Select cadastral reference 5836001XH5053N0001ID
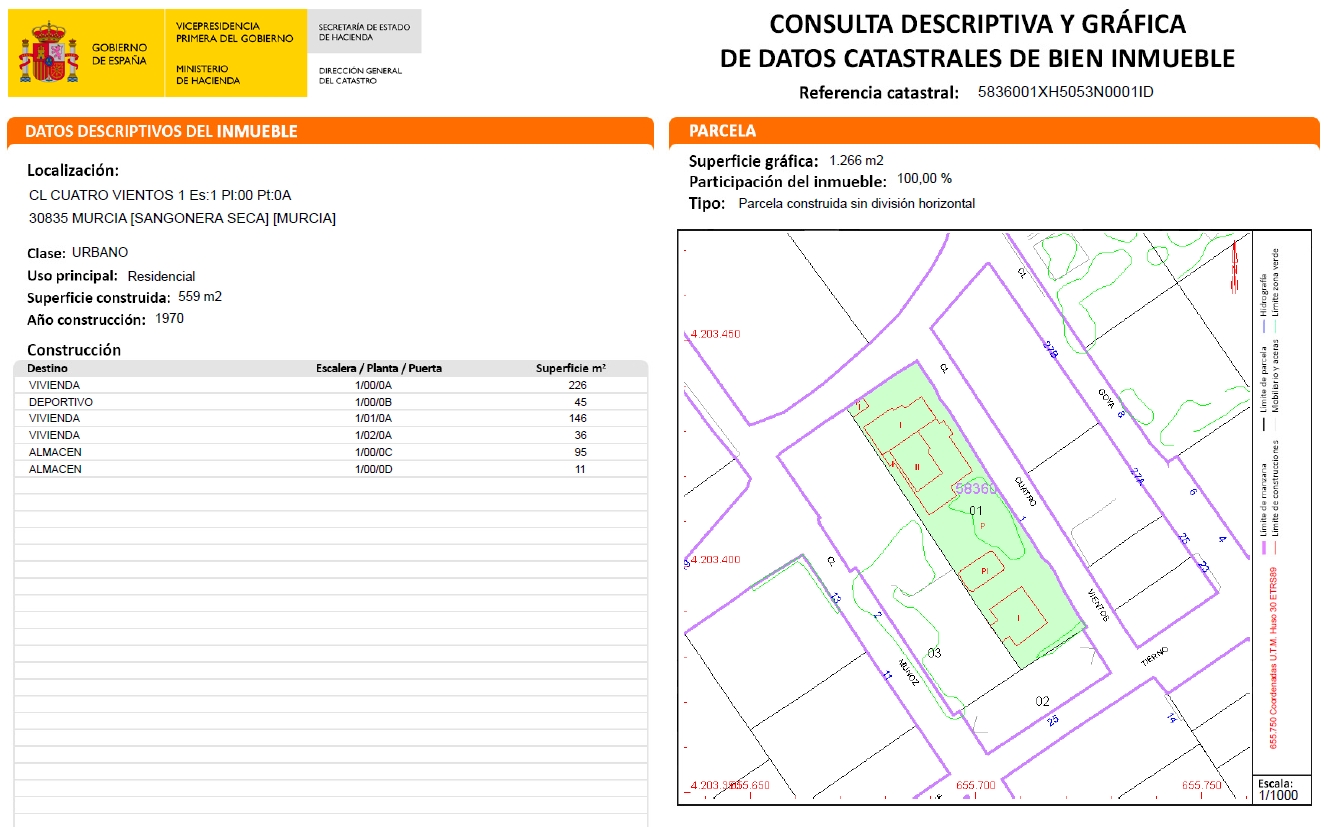This screenshot has height=827, width=1336. pos(1066,92)
